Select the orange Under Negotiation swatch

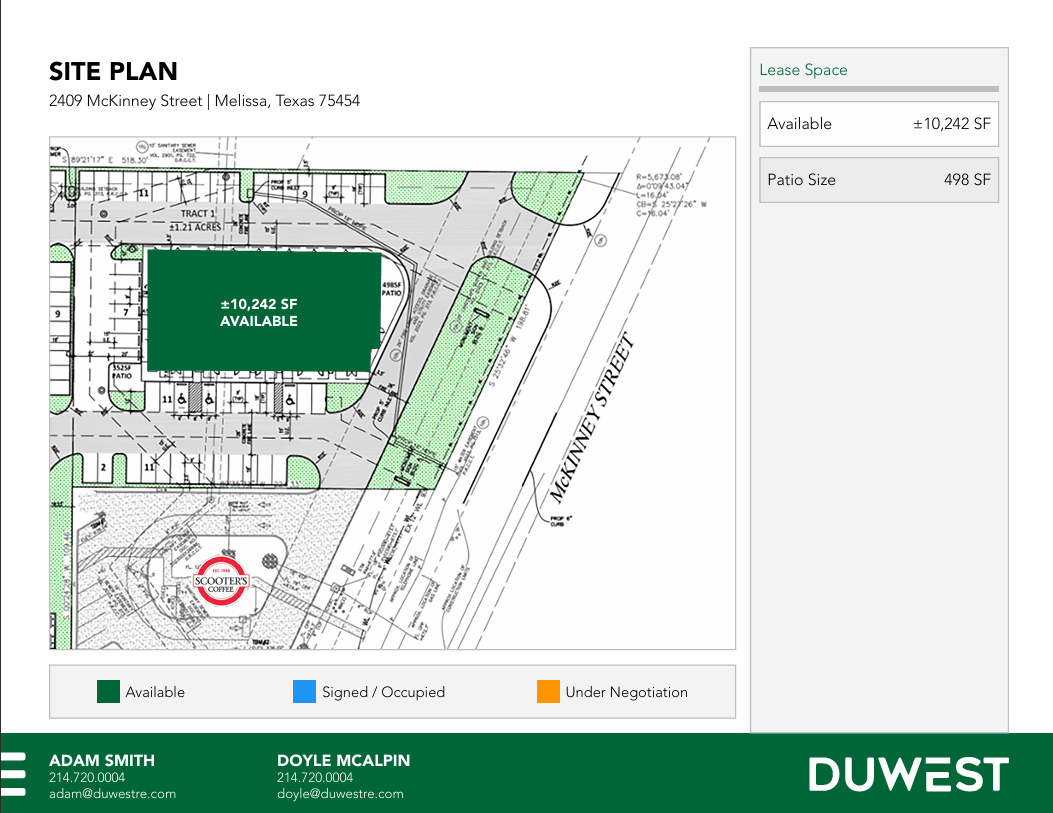pos(548,691)
